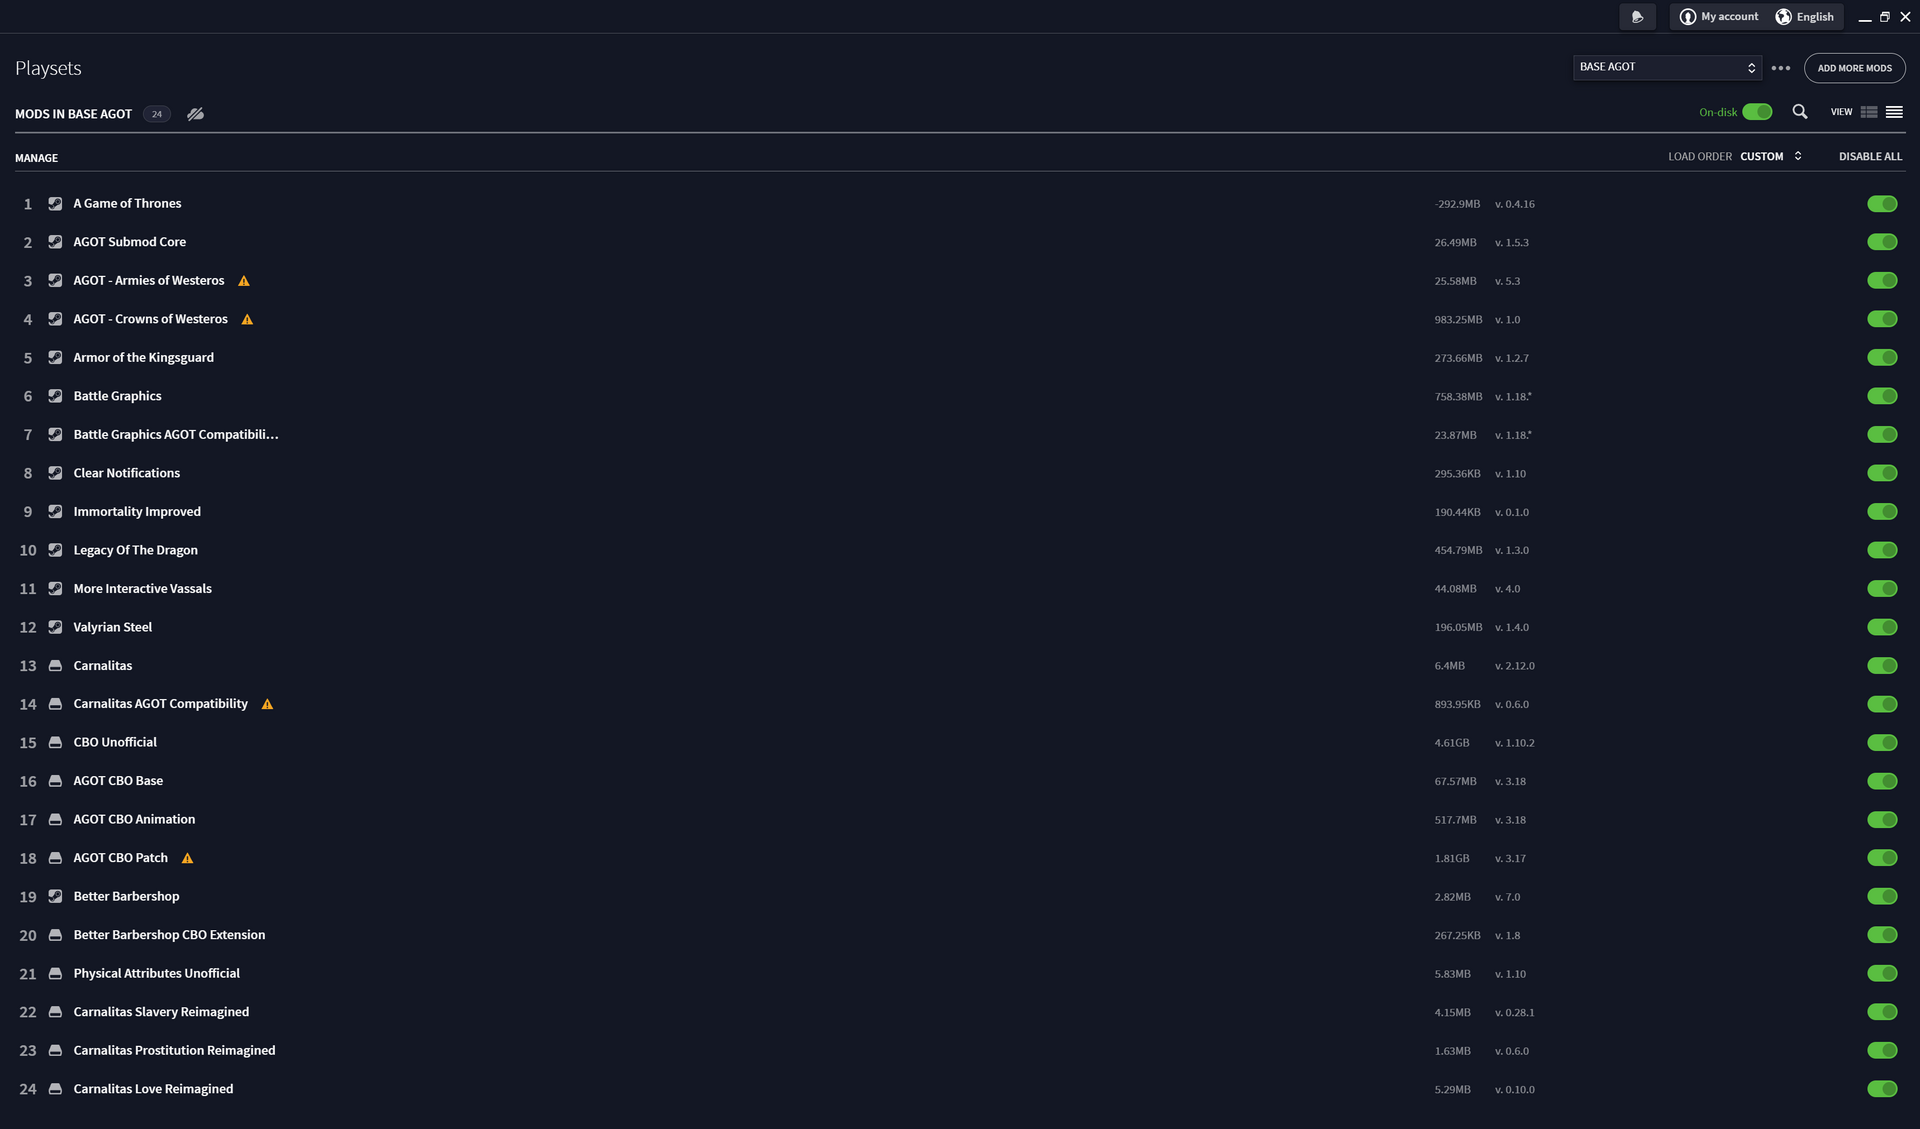Click the Carnalitas Prostitution Reimagined mod name
The width and height of the screenshot is (1920, 1129).
pos(174,1051)
